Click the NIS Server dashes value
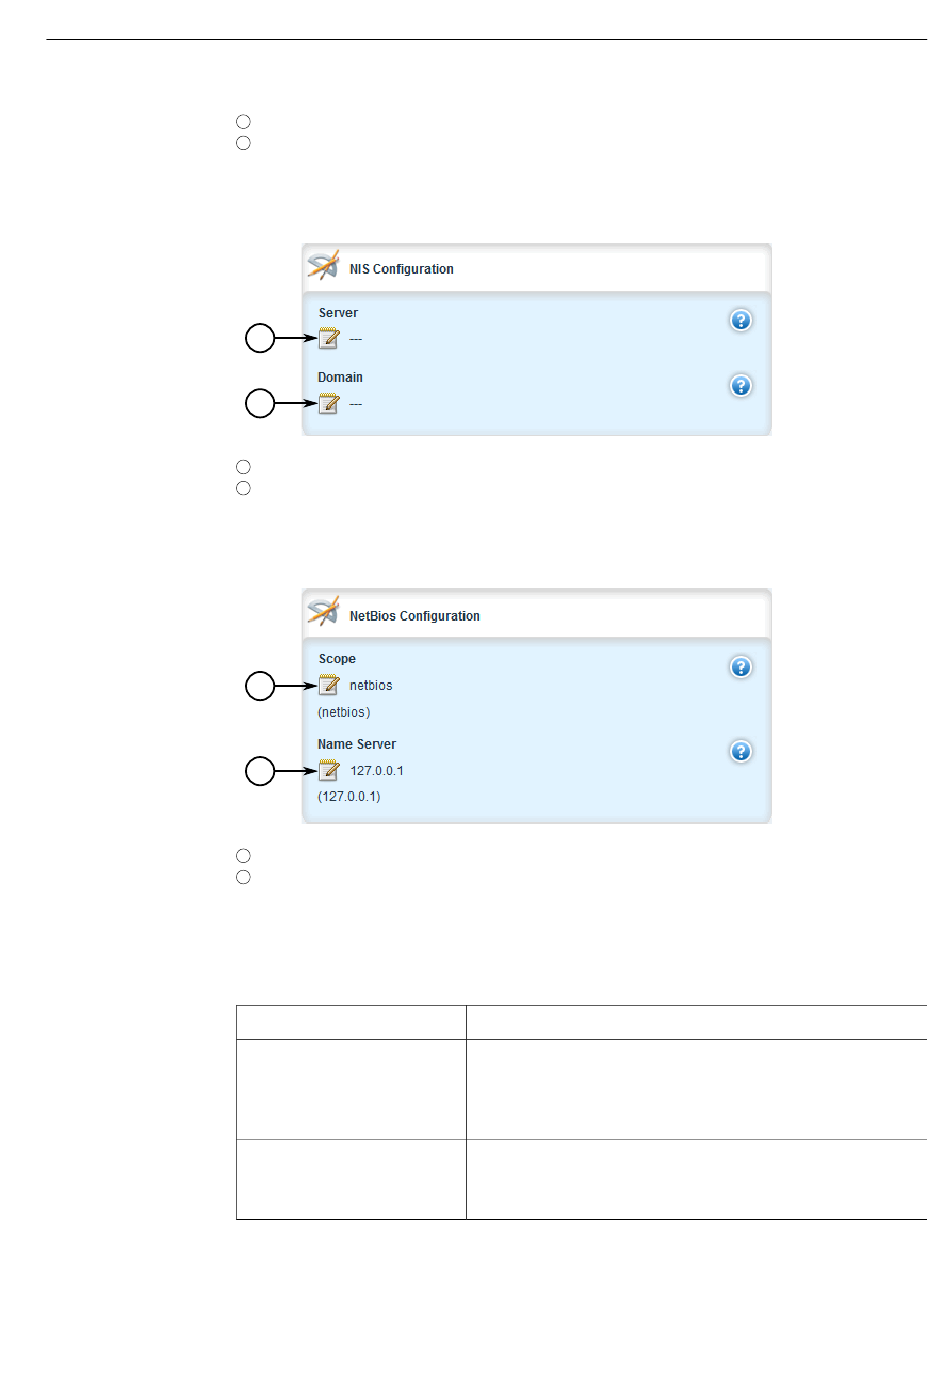 point(356,339)
